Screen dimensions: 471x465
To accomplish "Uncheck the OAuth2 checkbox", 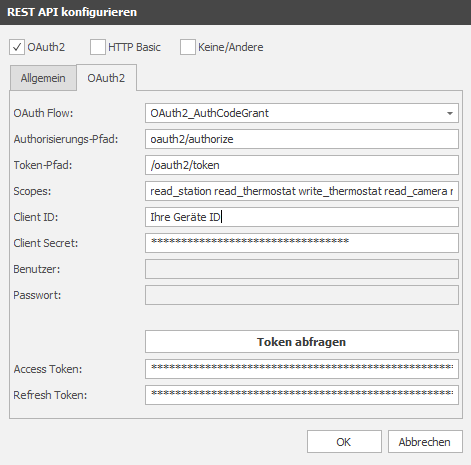I will click(x=17, y=47).
